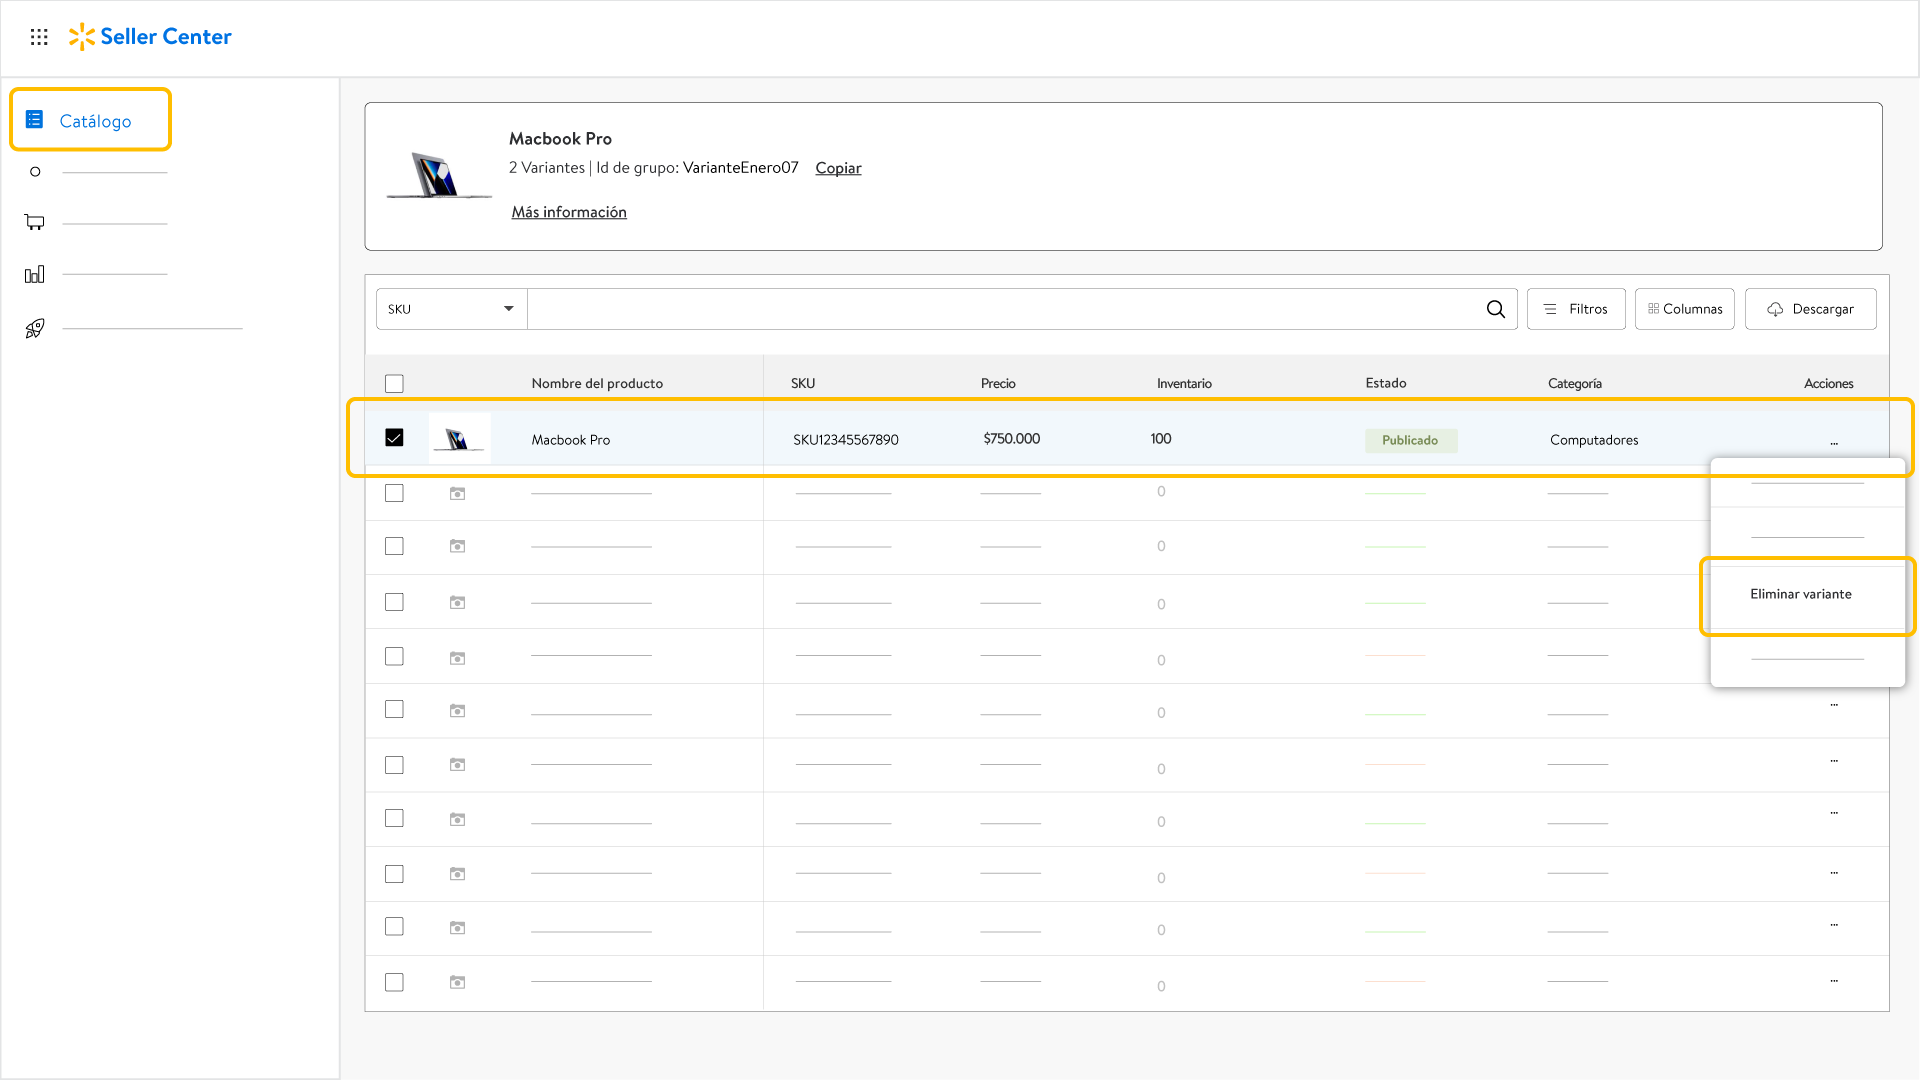Toggle the select-all header checkbox
Image resolution: width=1920 pixels, height=1080 pixels.
(x=394, y=383)
